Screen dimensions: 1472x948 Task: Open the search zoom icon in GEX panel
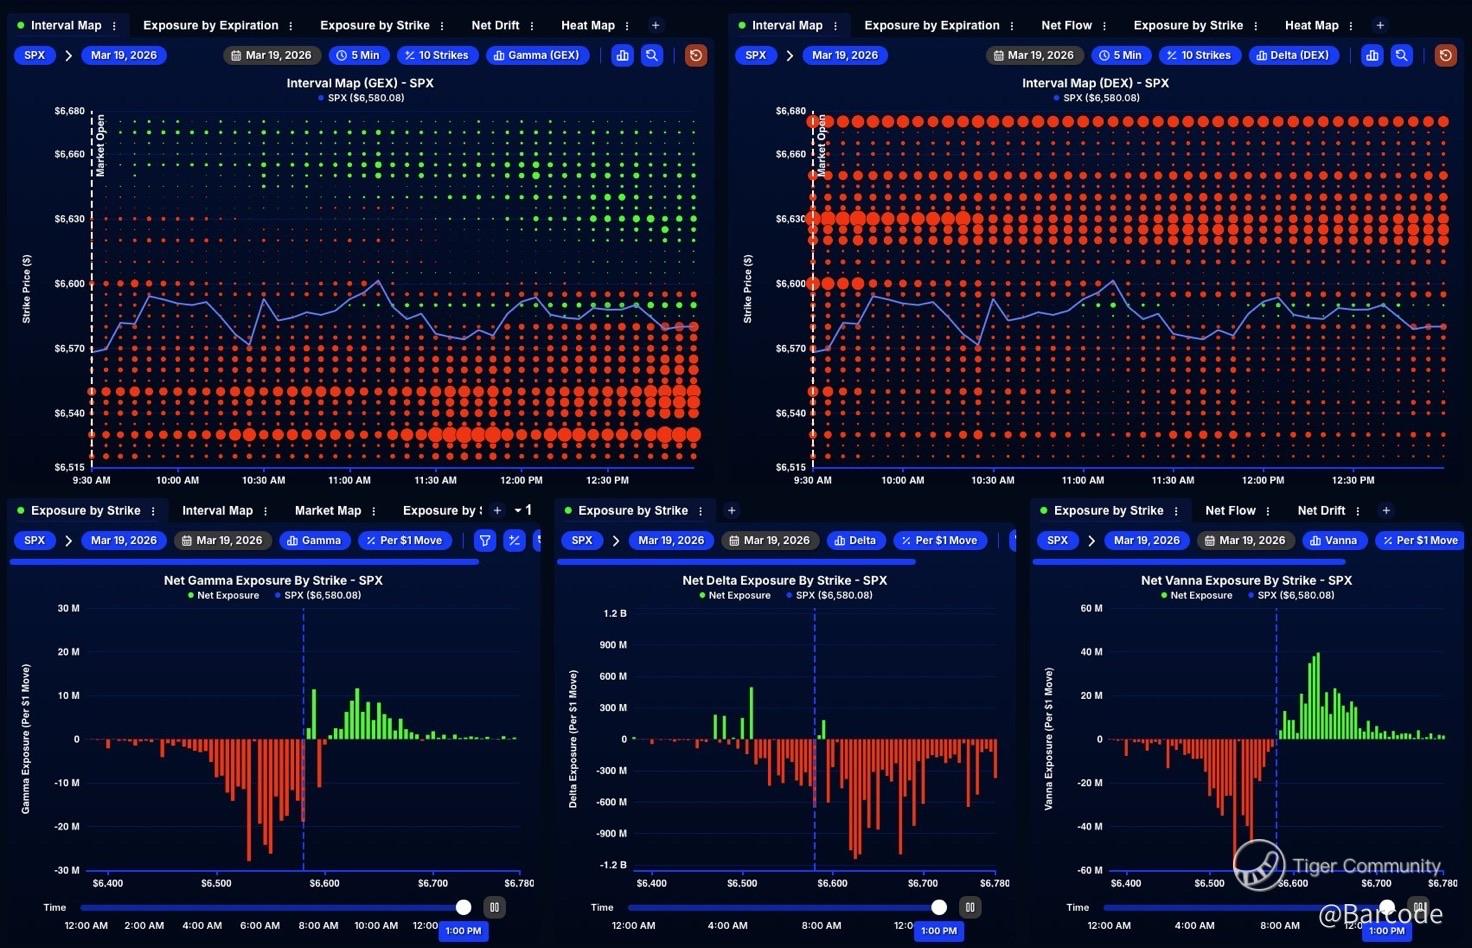652,55
